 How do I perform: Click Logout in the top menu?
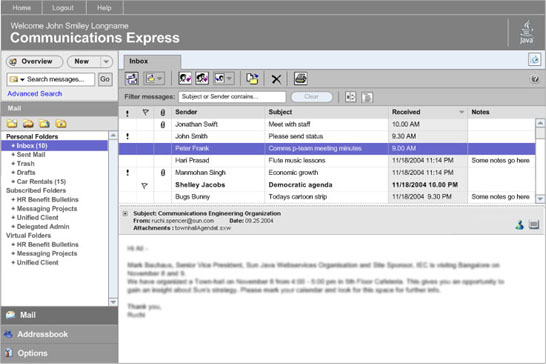point(63,8)
